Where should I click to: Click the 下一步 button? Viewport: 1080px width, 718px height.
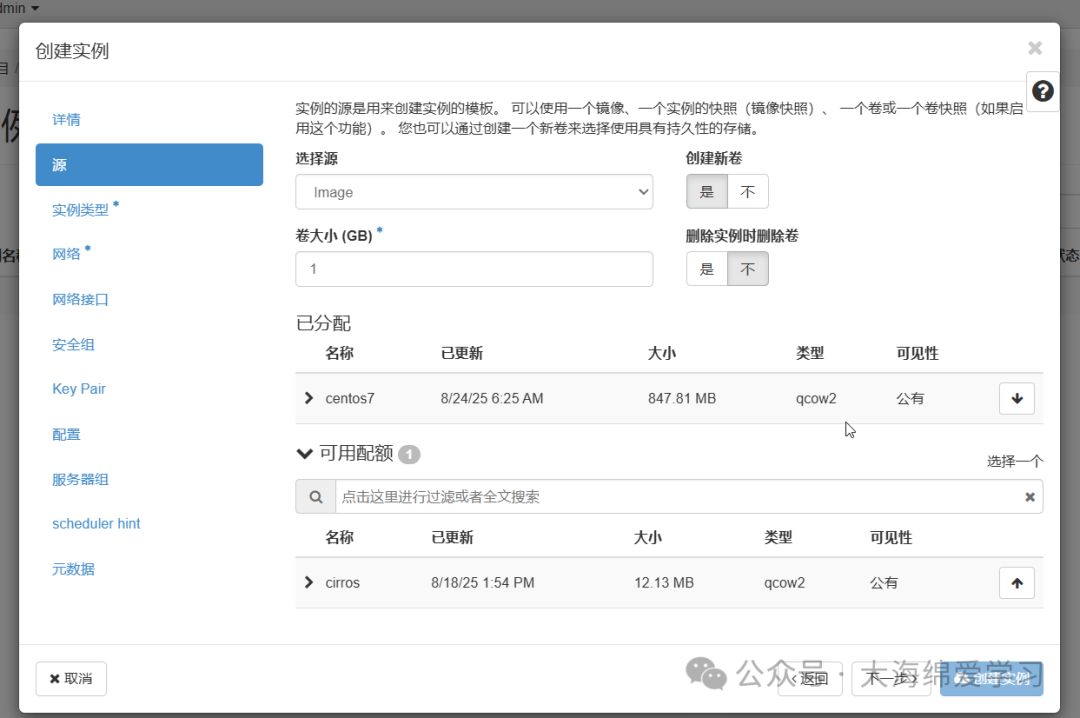point(890,678)
